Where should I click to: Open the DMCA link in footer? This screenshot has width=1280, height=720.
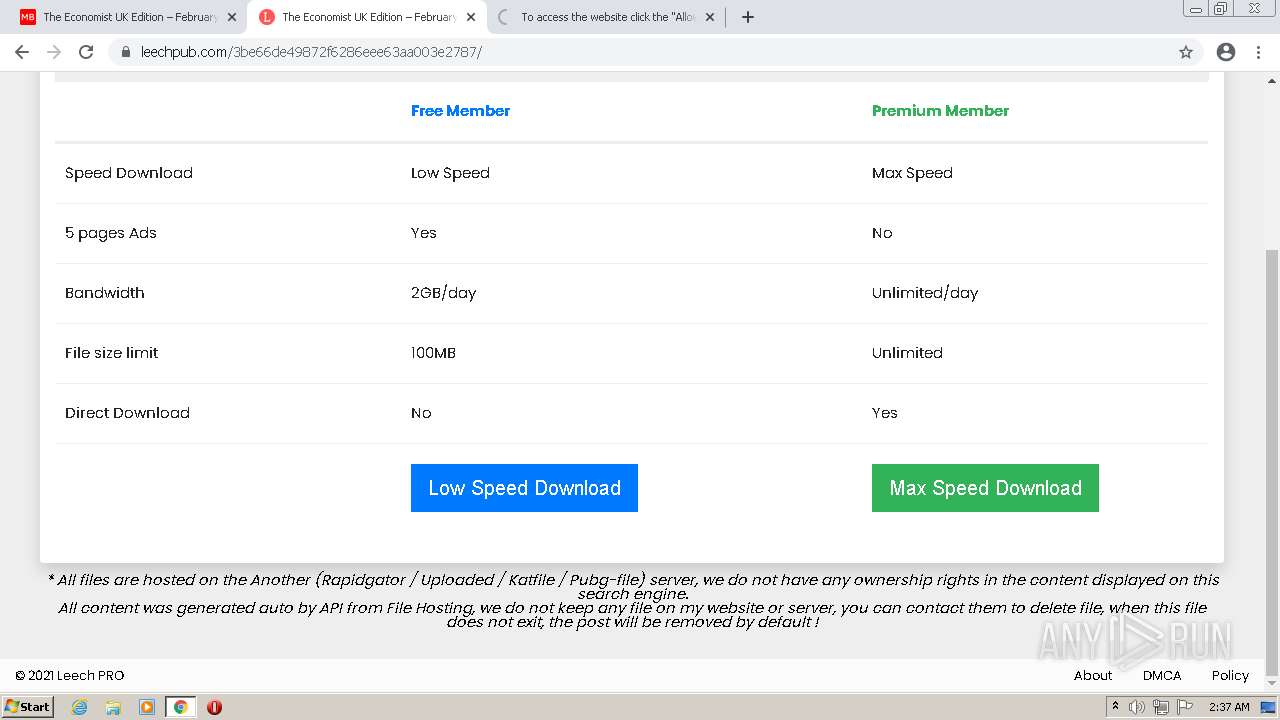(1162, 675)
